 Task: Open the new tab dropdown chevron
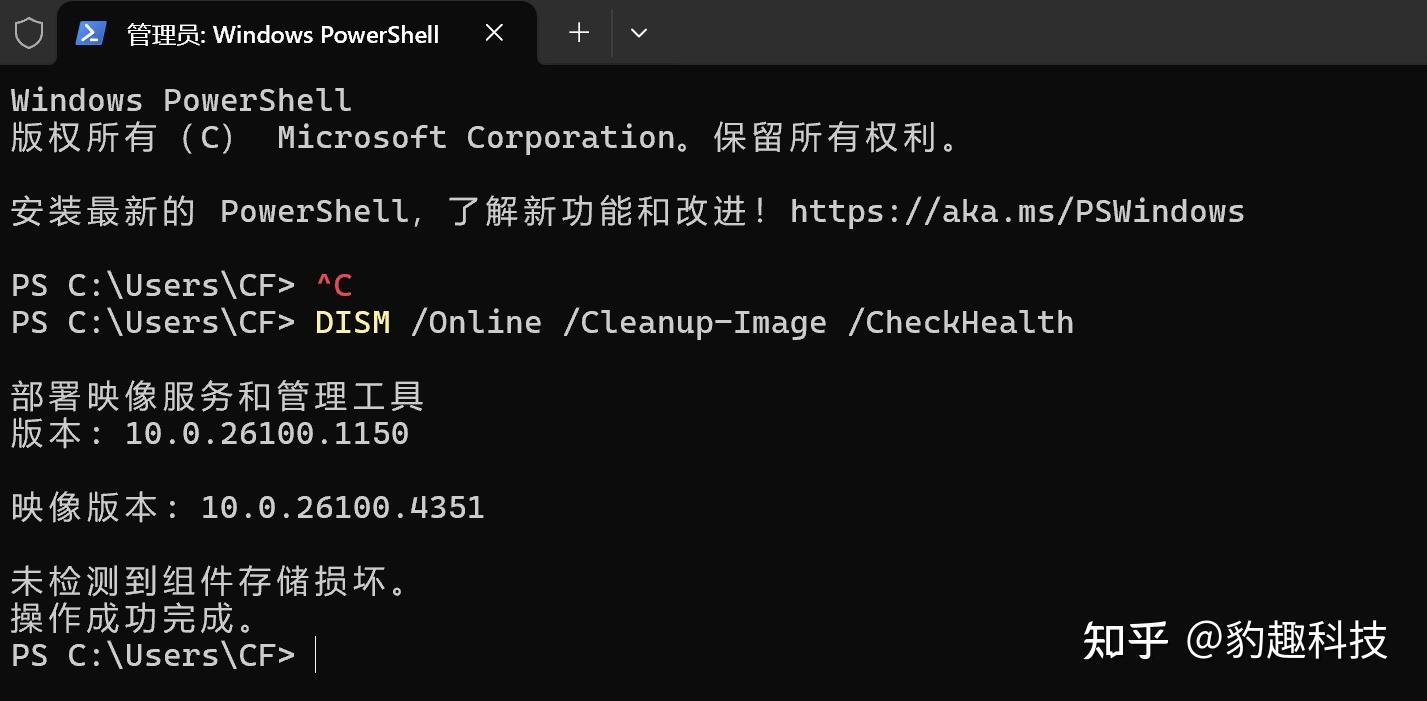[x=638, y=32]
